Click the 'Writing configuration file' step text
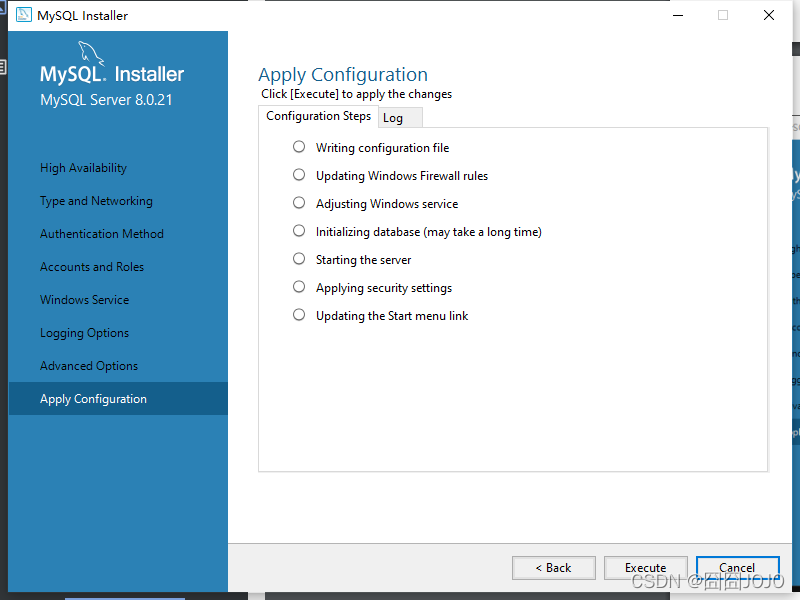 [382, 148]
